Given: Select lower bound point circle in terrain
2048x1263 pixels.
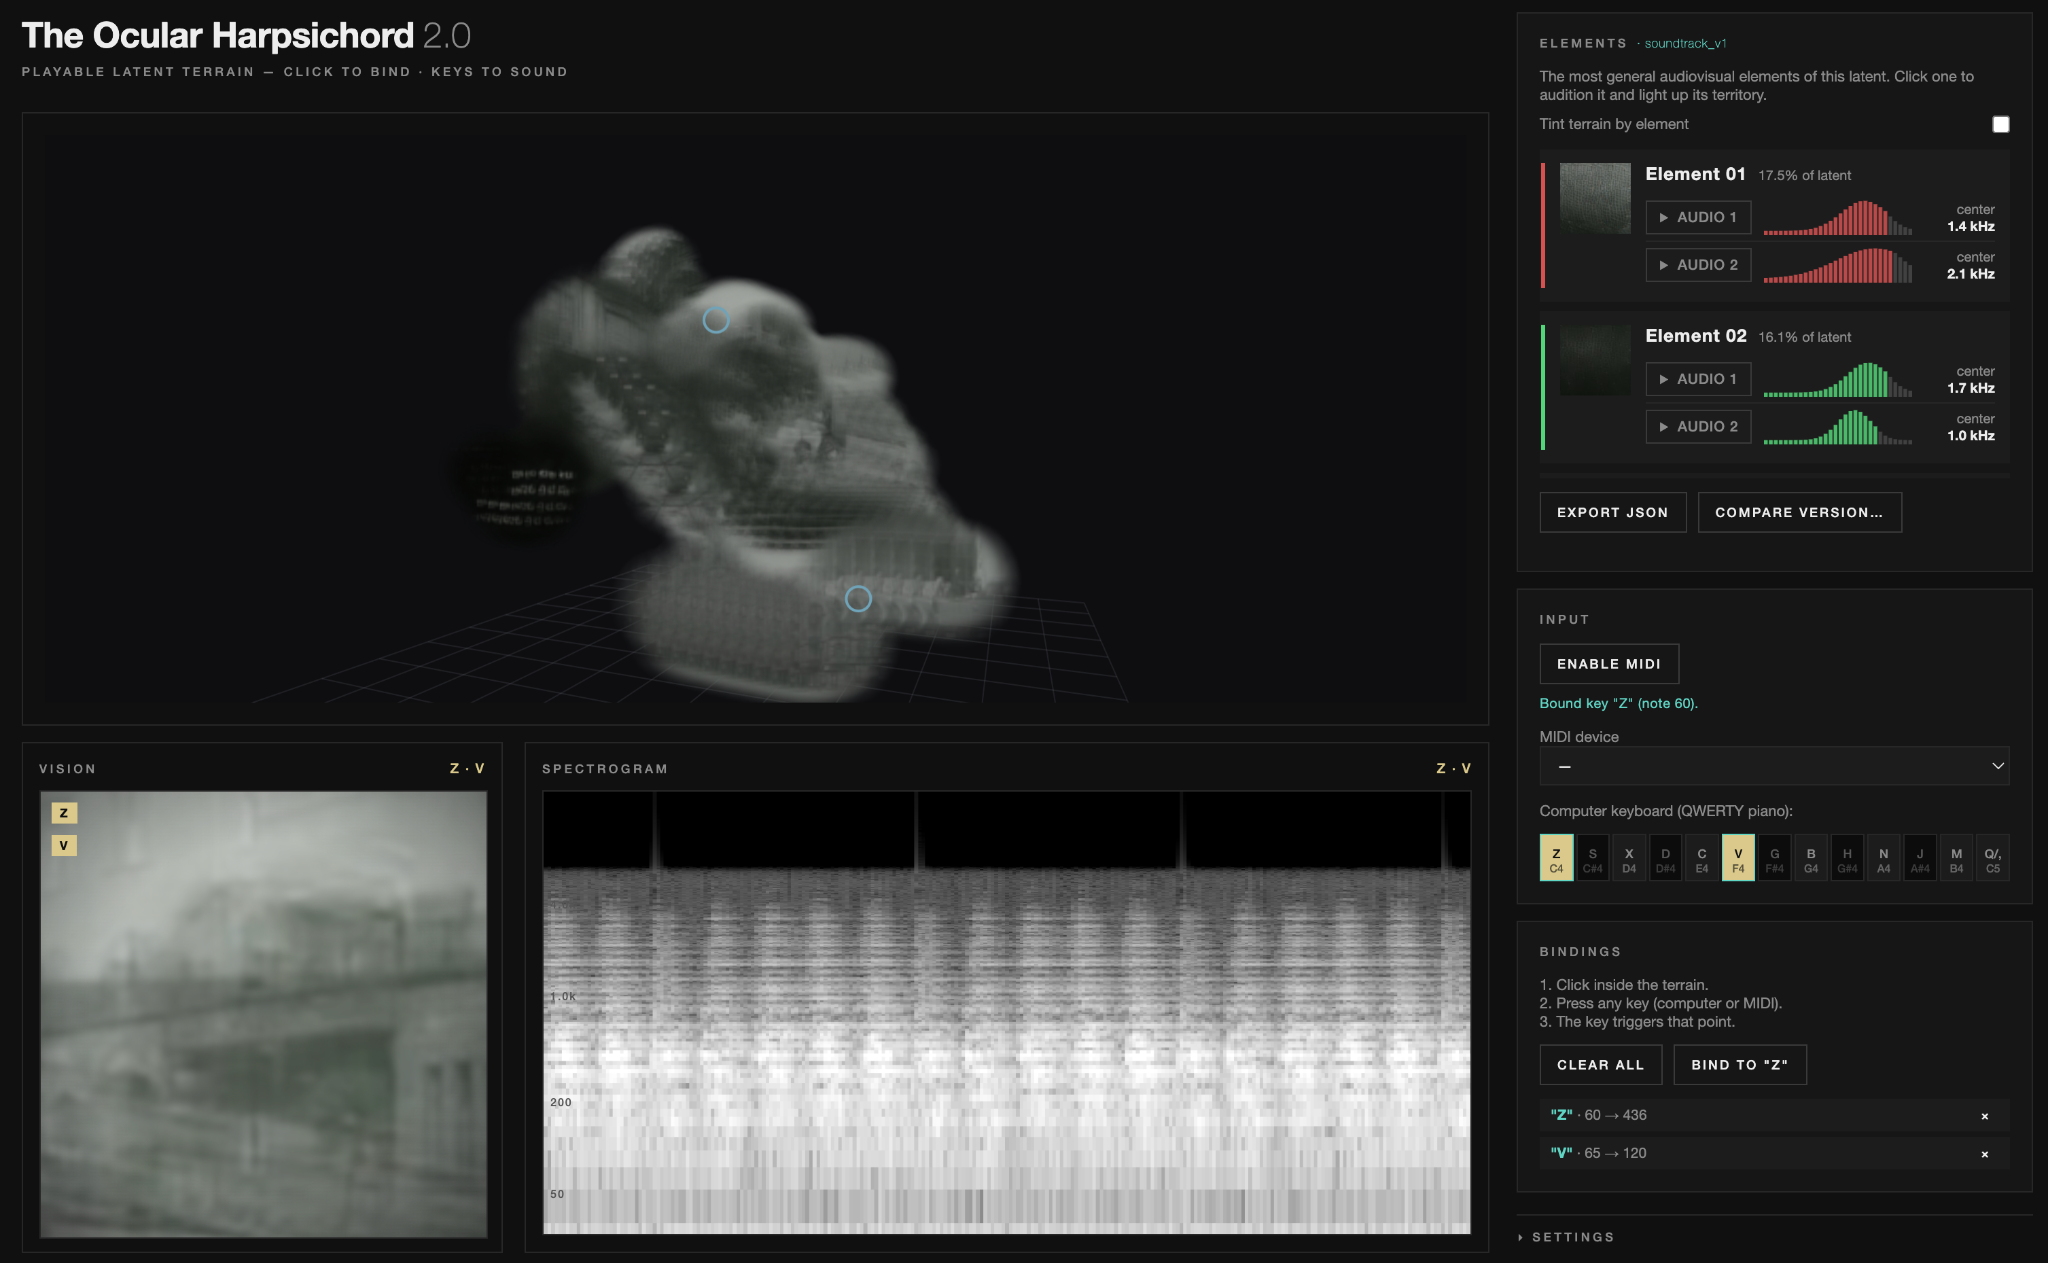Looking at the screenshot, I should coord(858,599).
